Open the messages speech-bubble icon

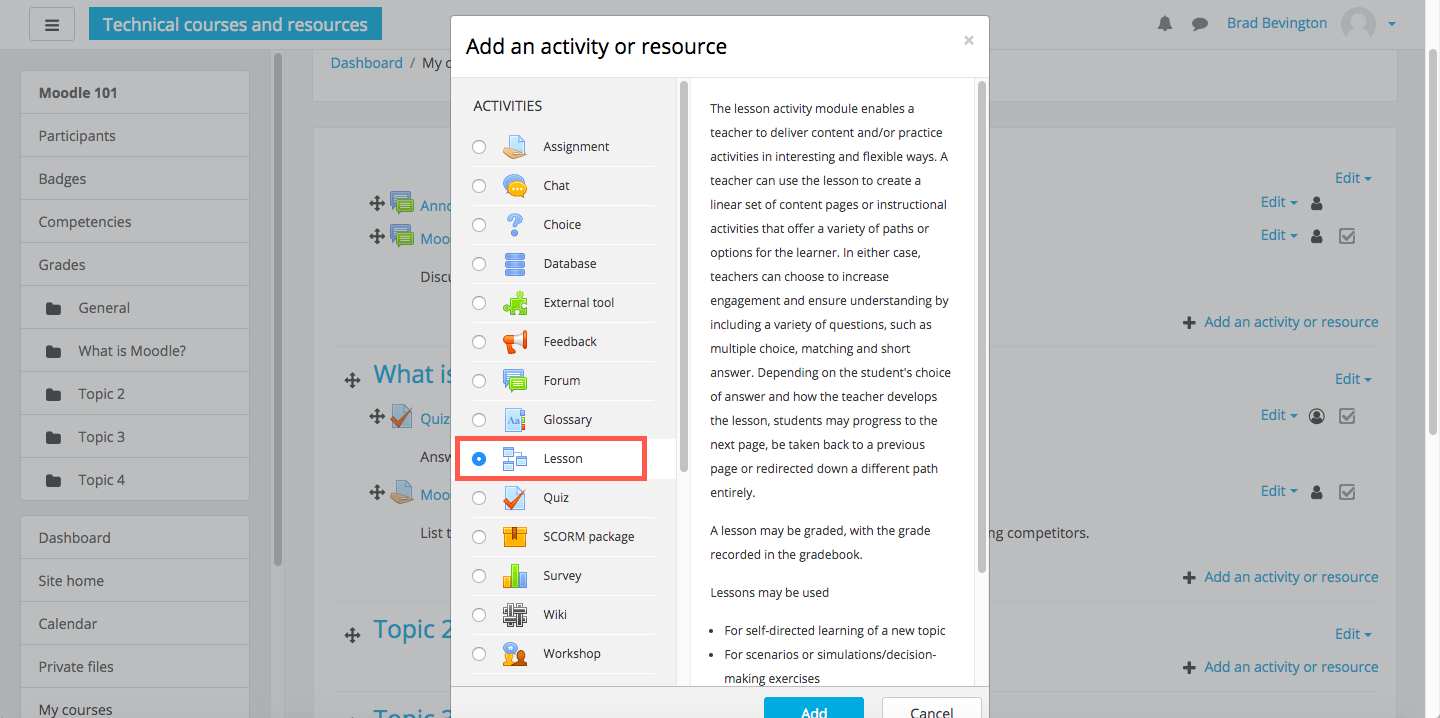(1200, 24)
